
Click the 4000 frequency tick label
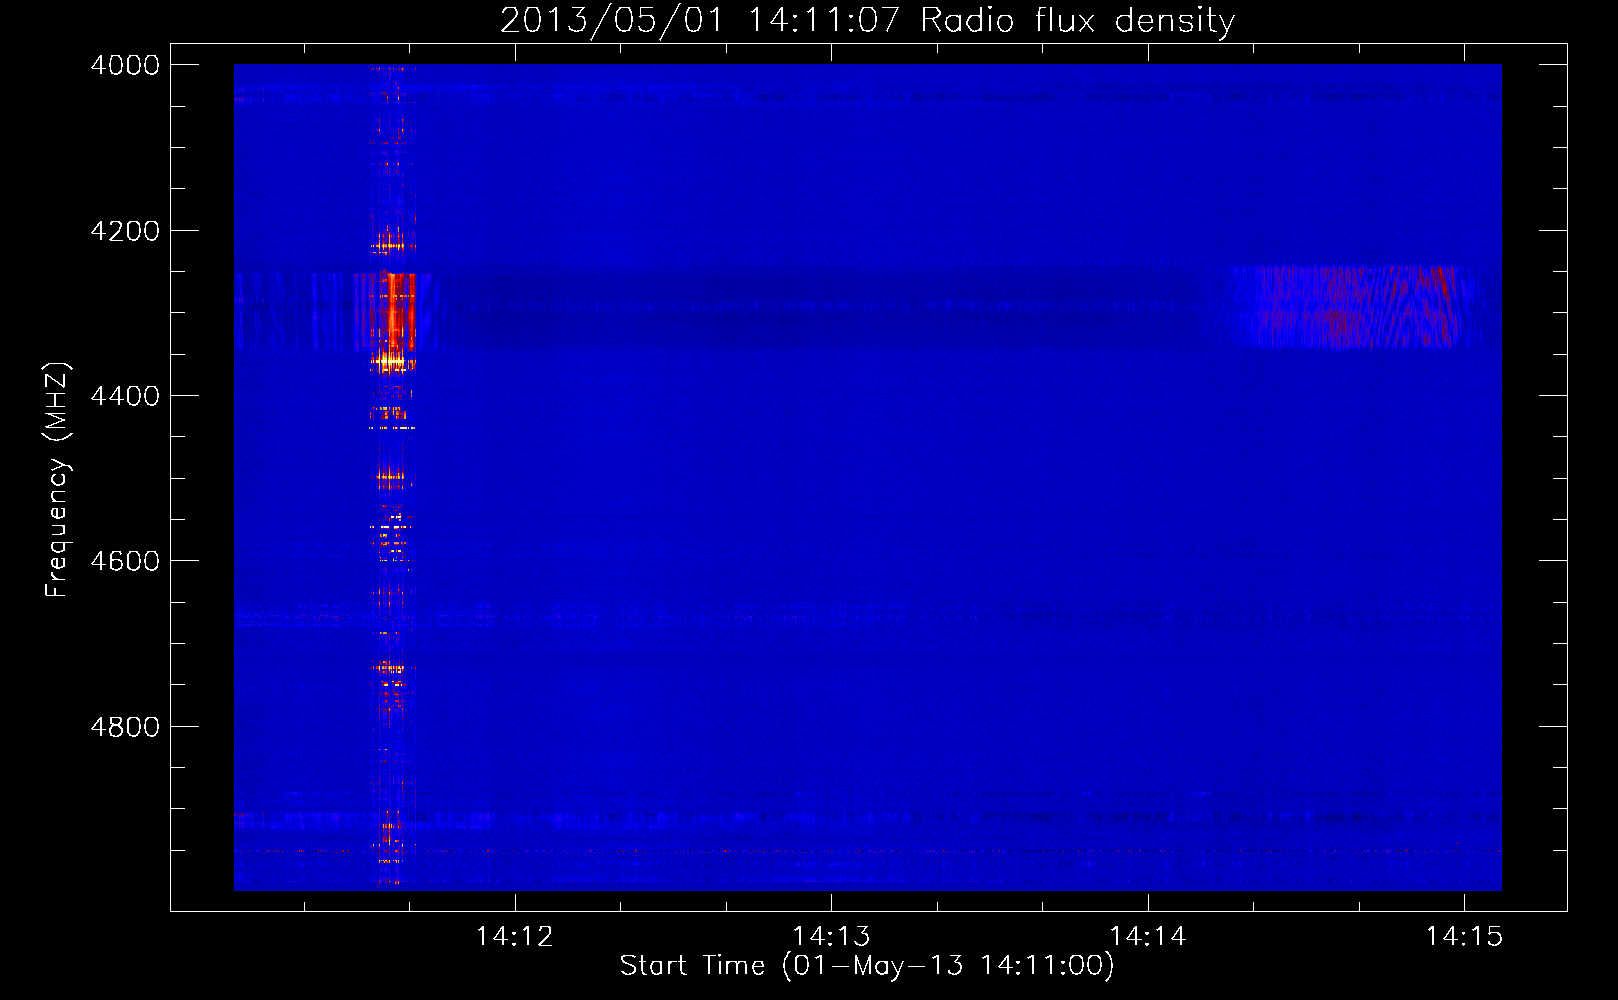[125, 65]
